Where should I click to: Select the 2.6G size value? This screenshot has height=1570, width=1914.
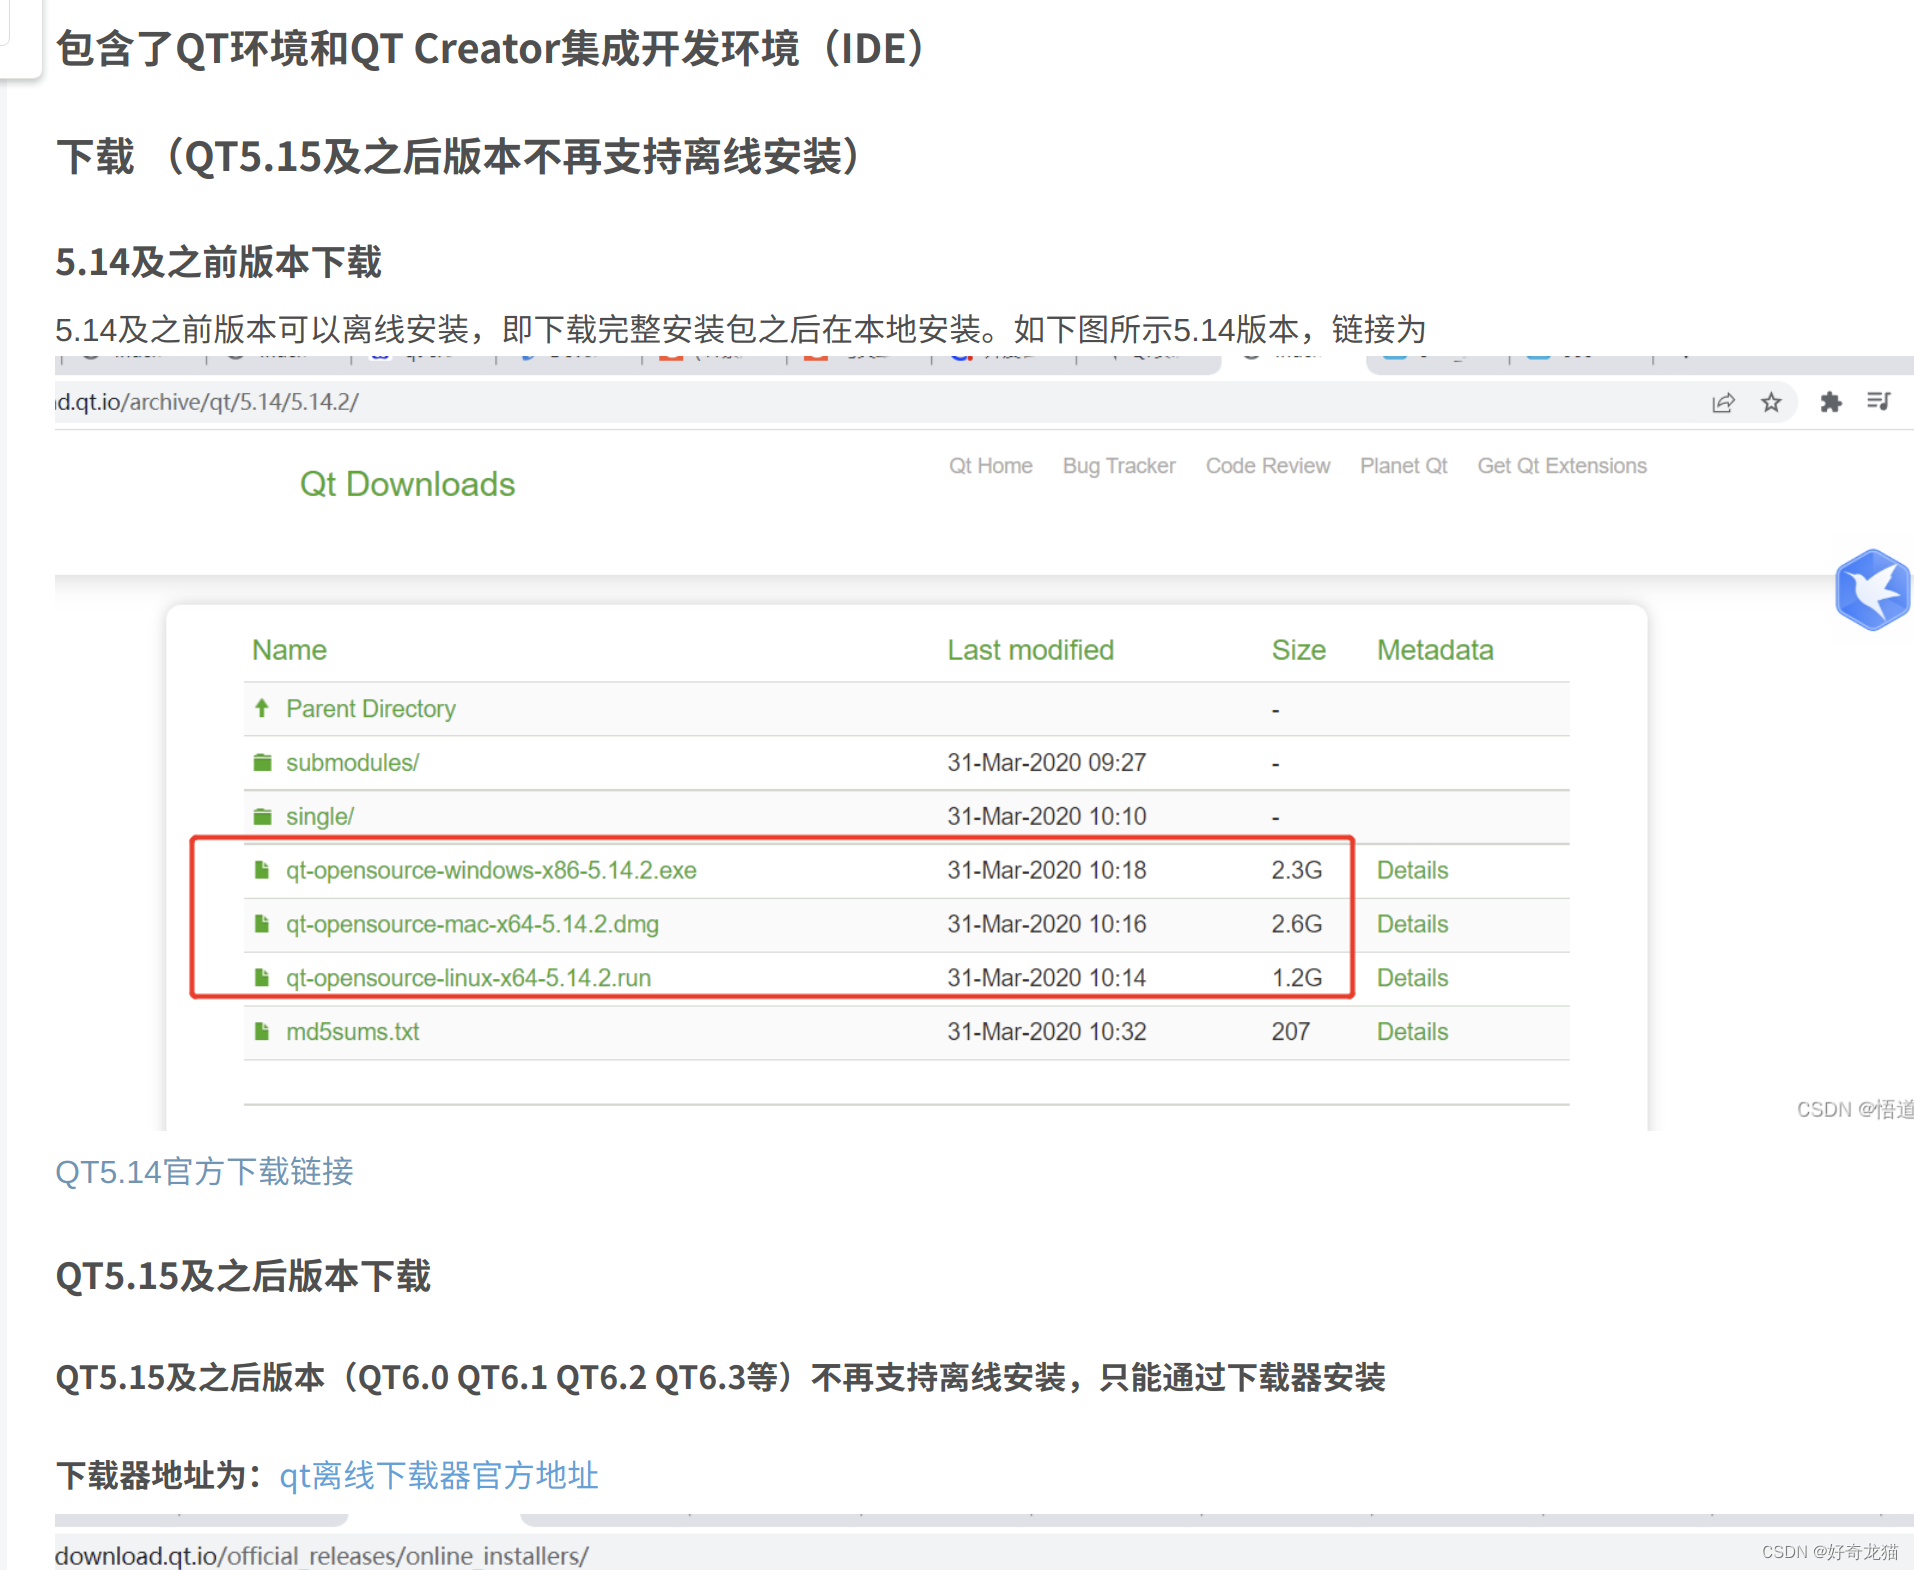tap(1296, 924)
